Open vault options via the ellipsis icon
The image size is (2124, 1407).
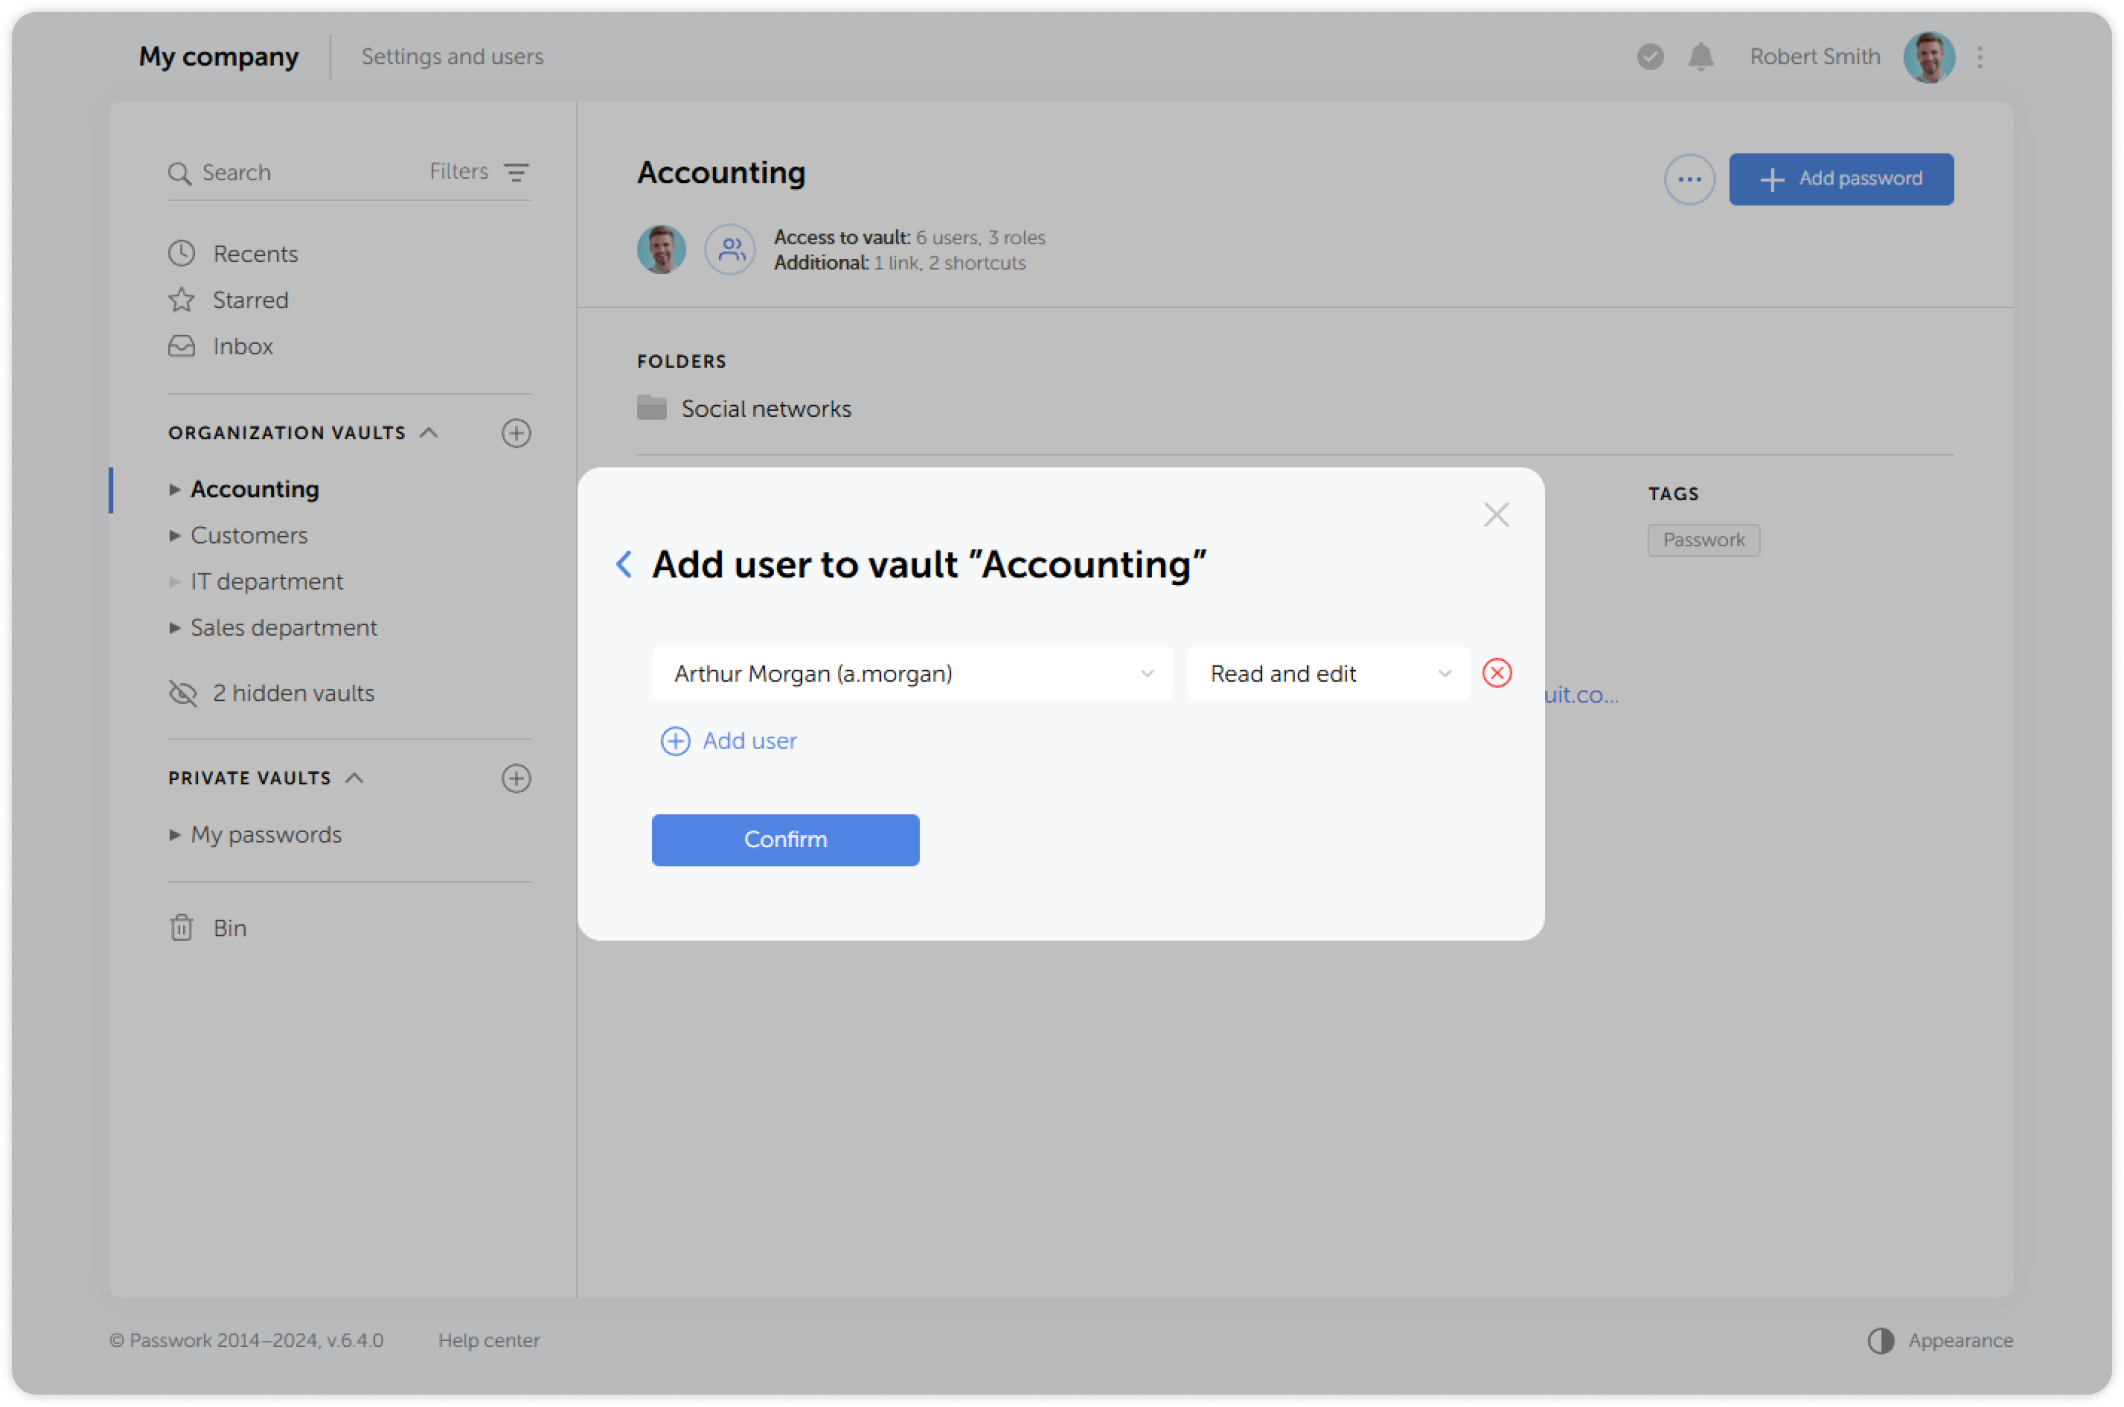tap(1689, 179)
